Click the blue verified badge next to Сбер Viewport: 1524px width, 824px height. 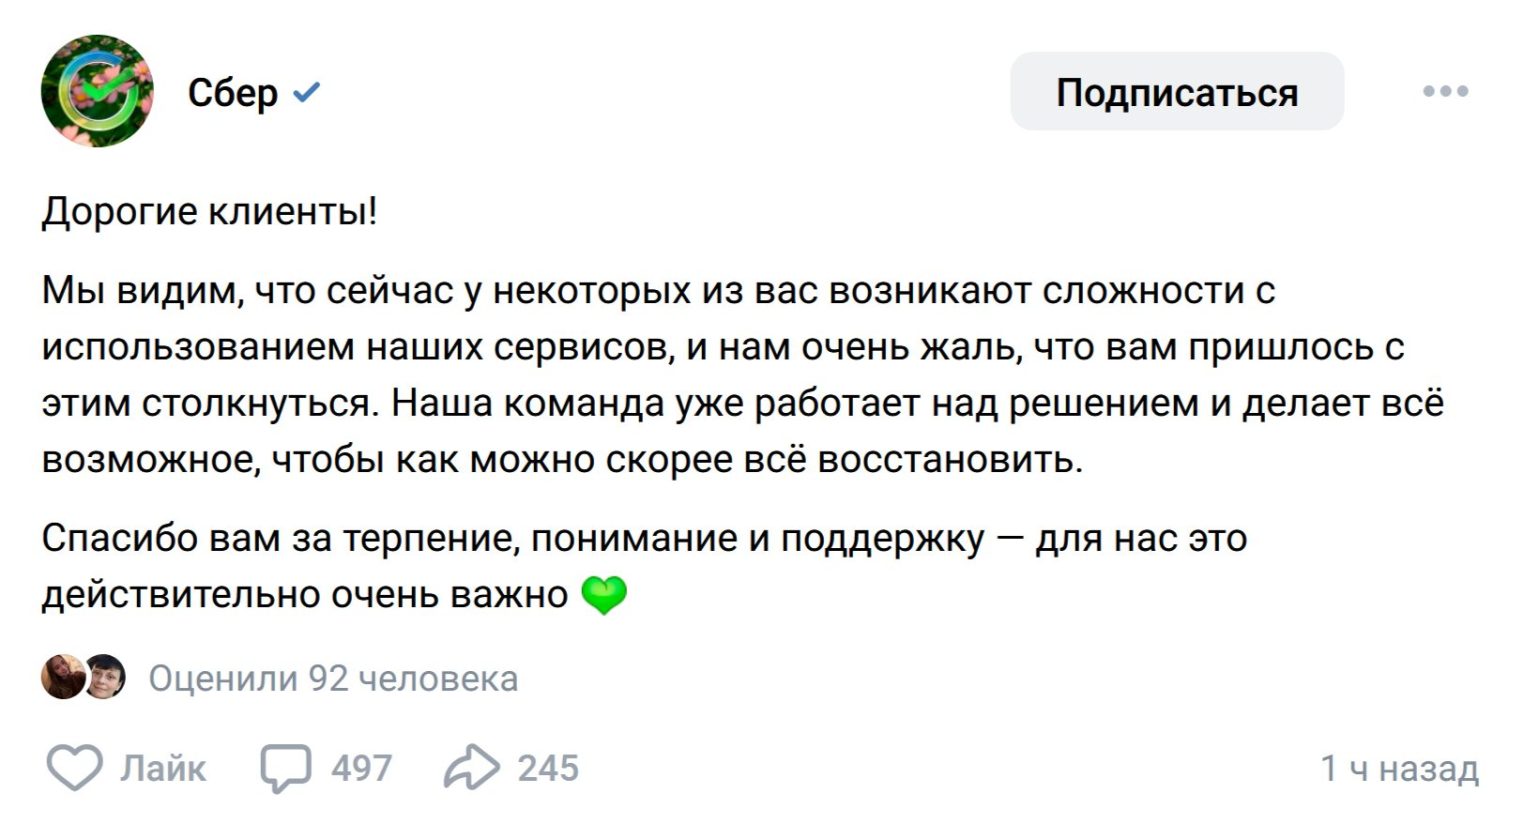pos(306,91)
